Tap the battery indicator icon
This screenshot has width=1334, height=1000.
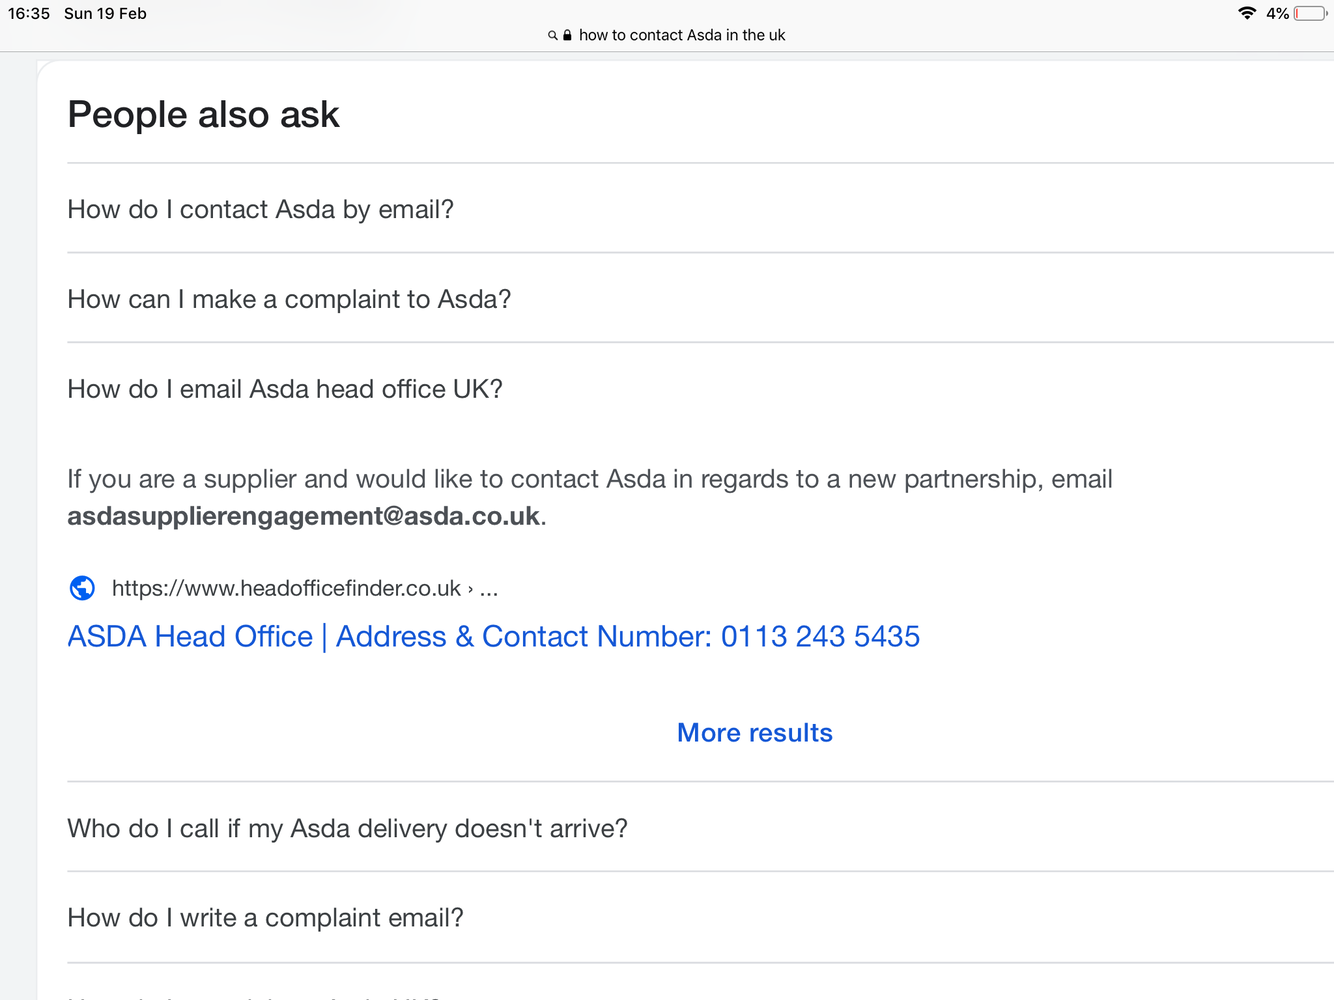coord(1311,13)
